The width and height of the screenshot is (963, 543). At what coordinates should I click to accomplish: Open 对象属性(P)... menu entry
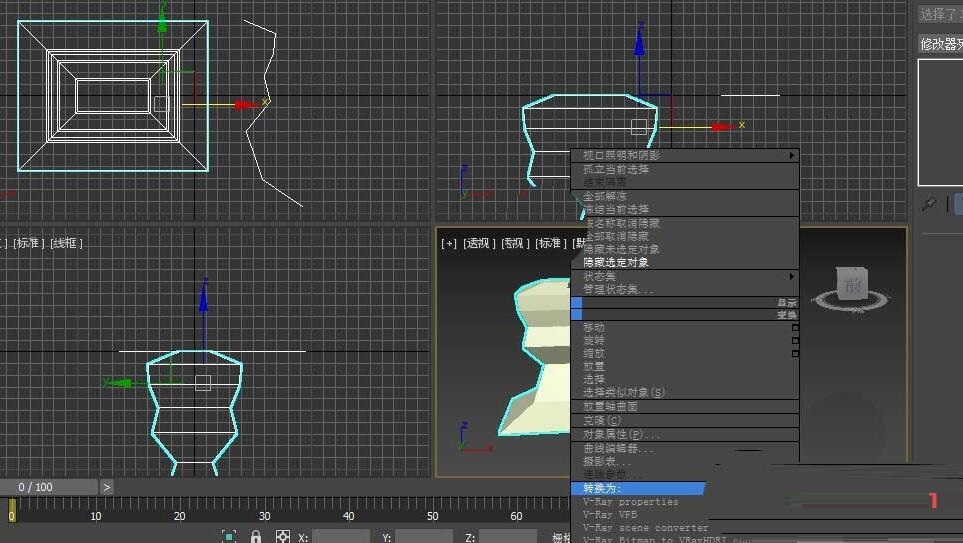622,435
